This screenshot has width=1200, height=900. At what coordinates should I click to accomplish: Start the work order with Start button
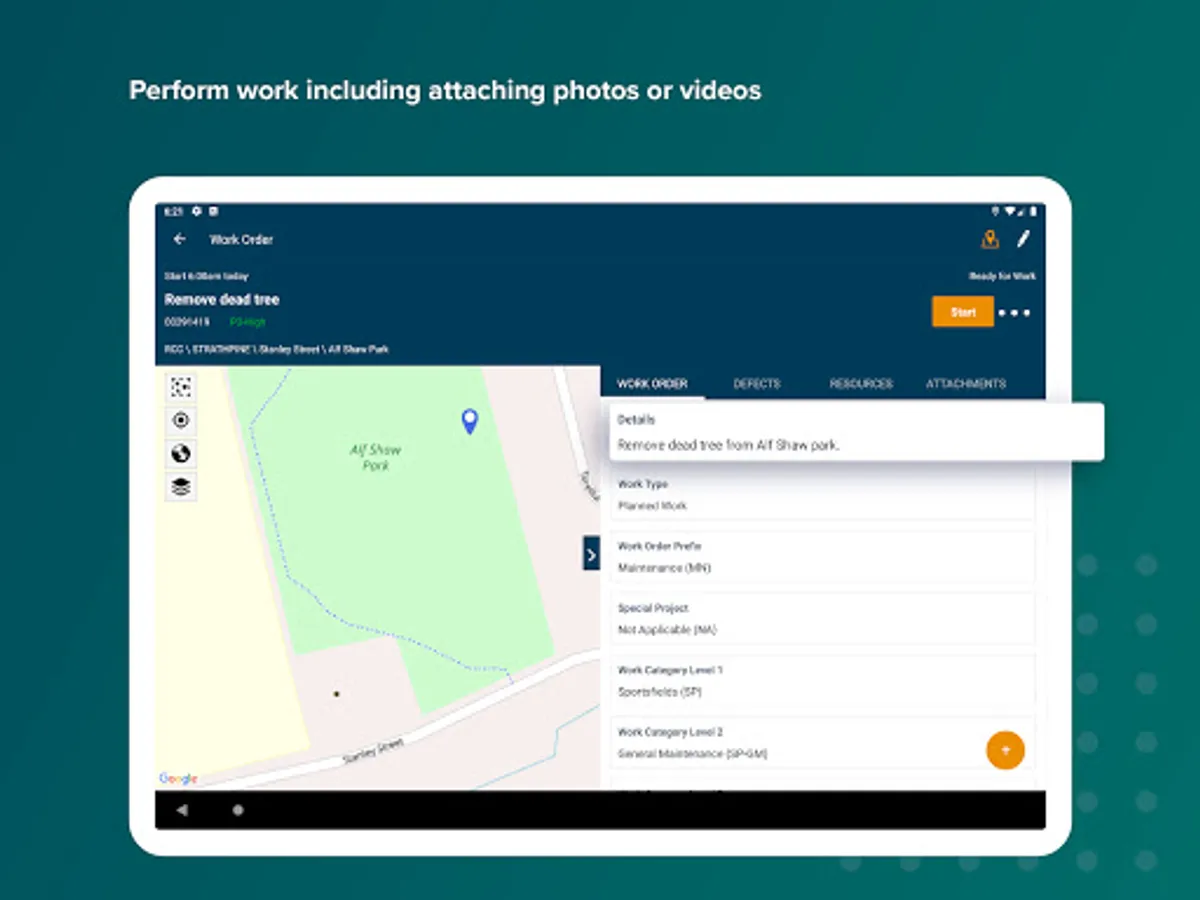(963, 312)
